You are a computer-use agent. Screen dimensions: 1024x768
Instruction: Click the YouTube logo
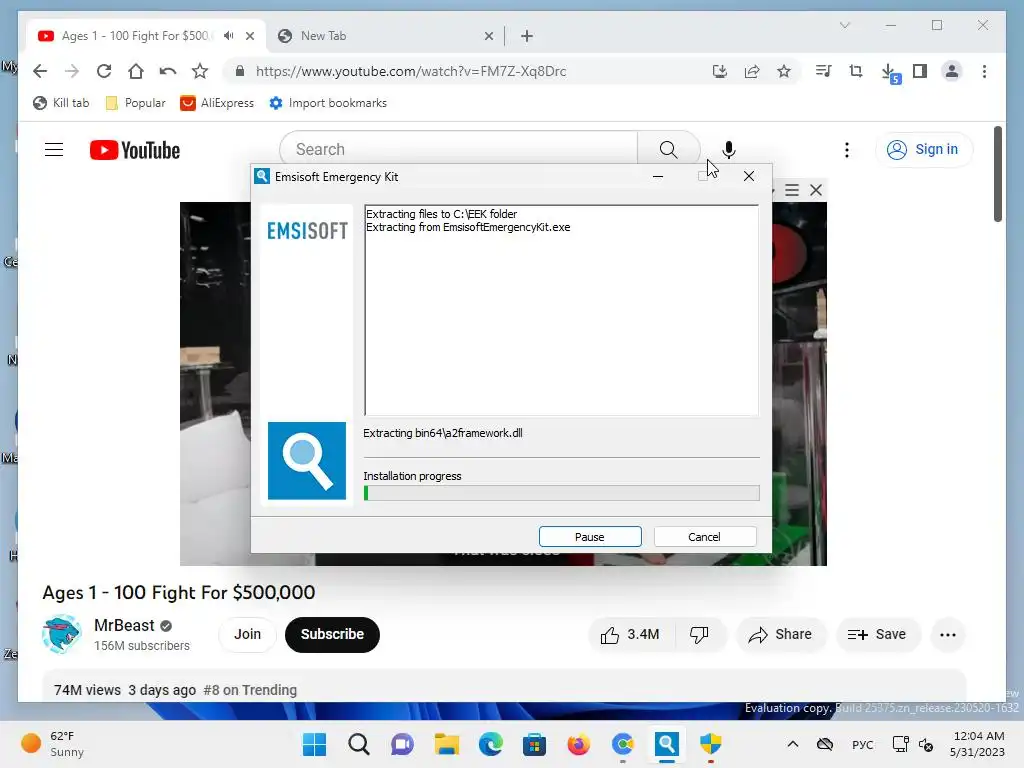click(x=135, y=150)
